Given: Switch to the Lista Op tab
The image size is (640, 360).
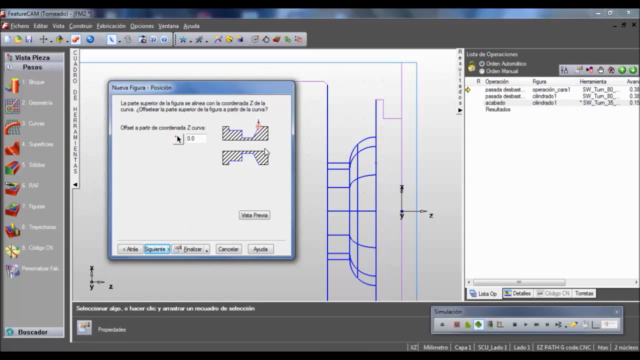Looking at the screenshot, I should [x=483, y=293].
